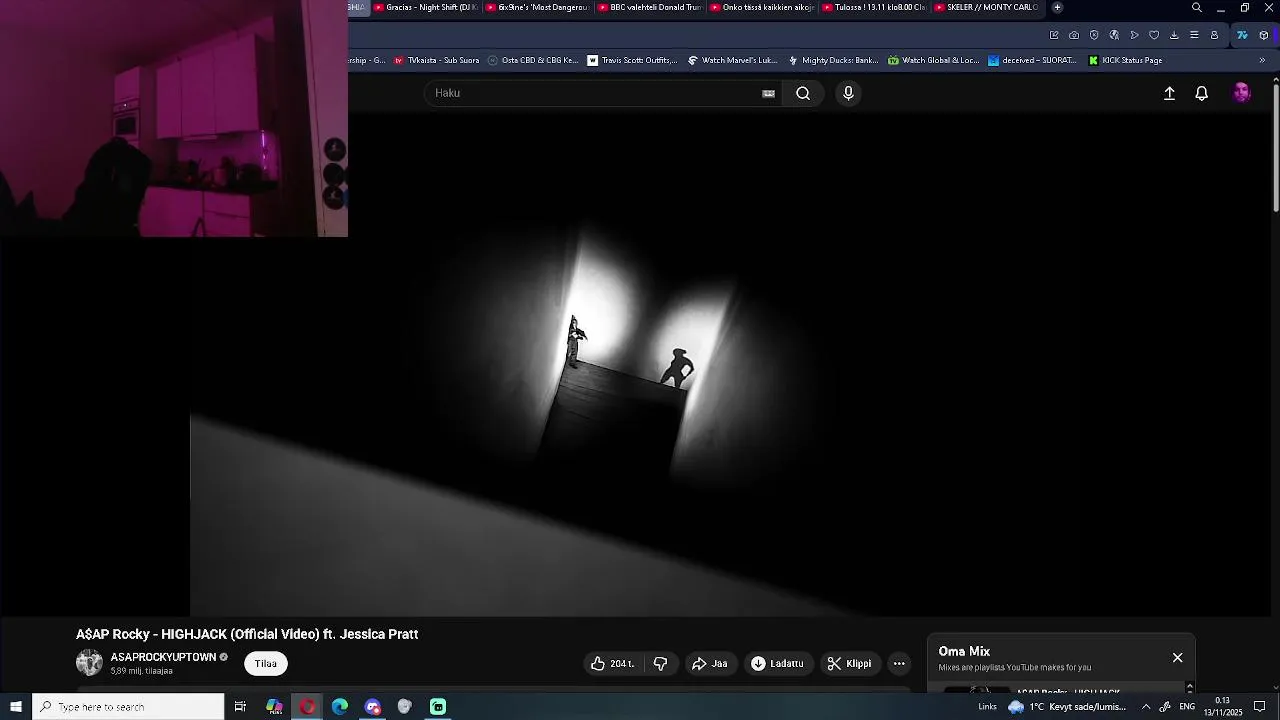This screenshot has width=1280, height=720.
Task: Open 'Travis Scott Outfits' bookmark
Action: point(632,60)
